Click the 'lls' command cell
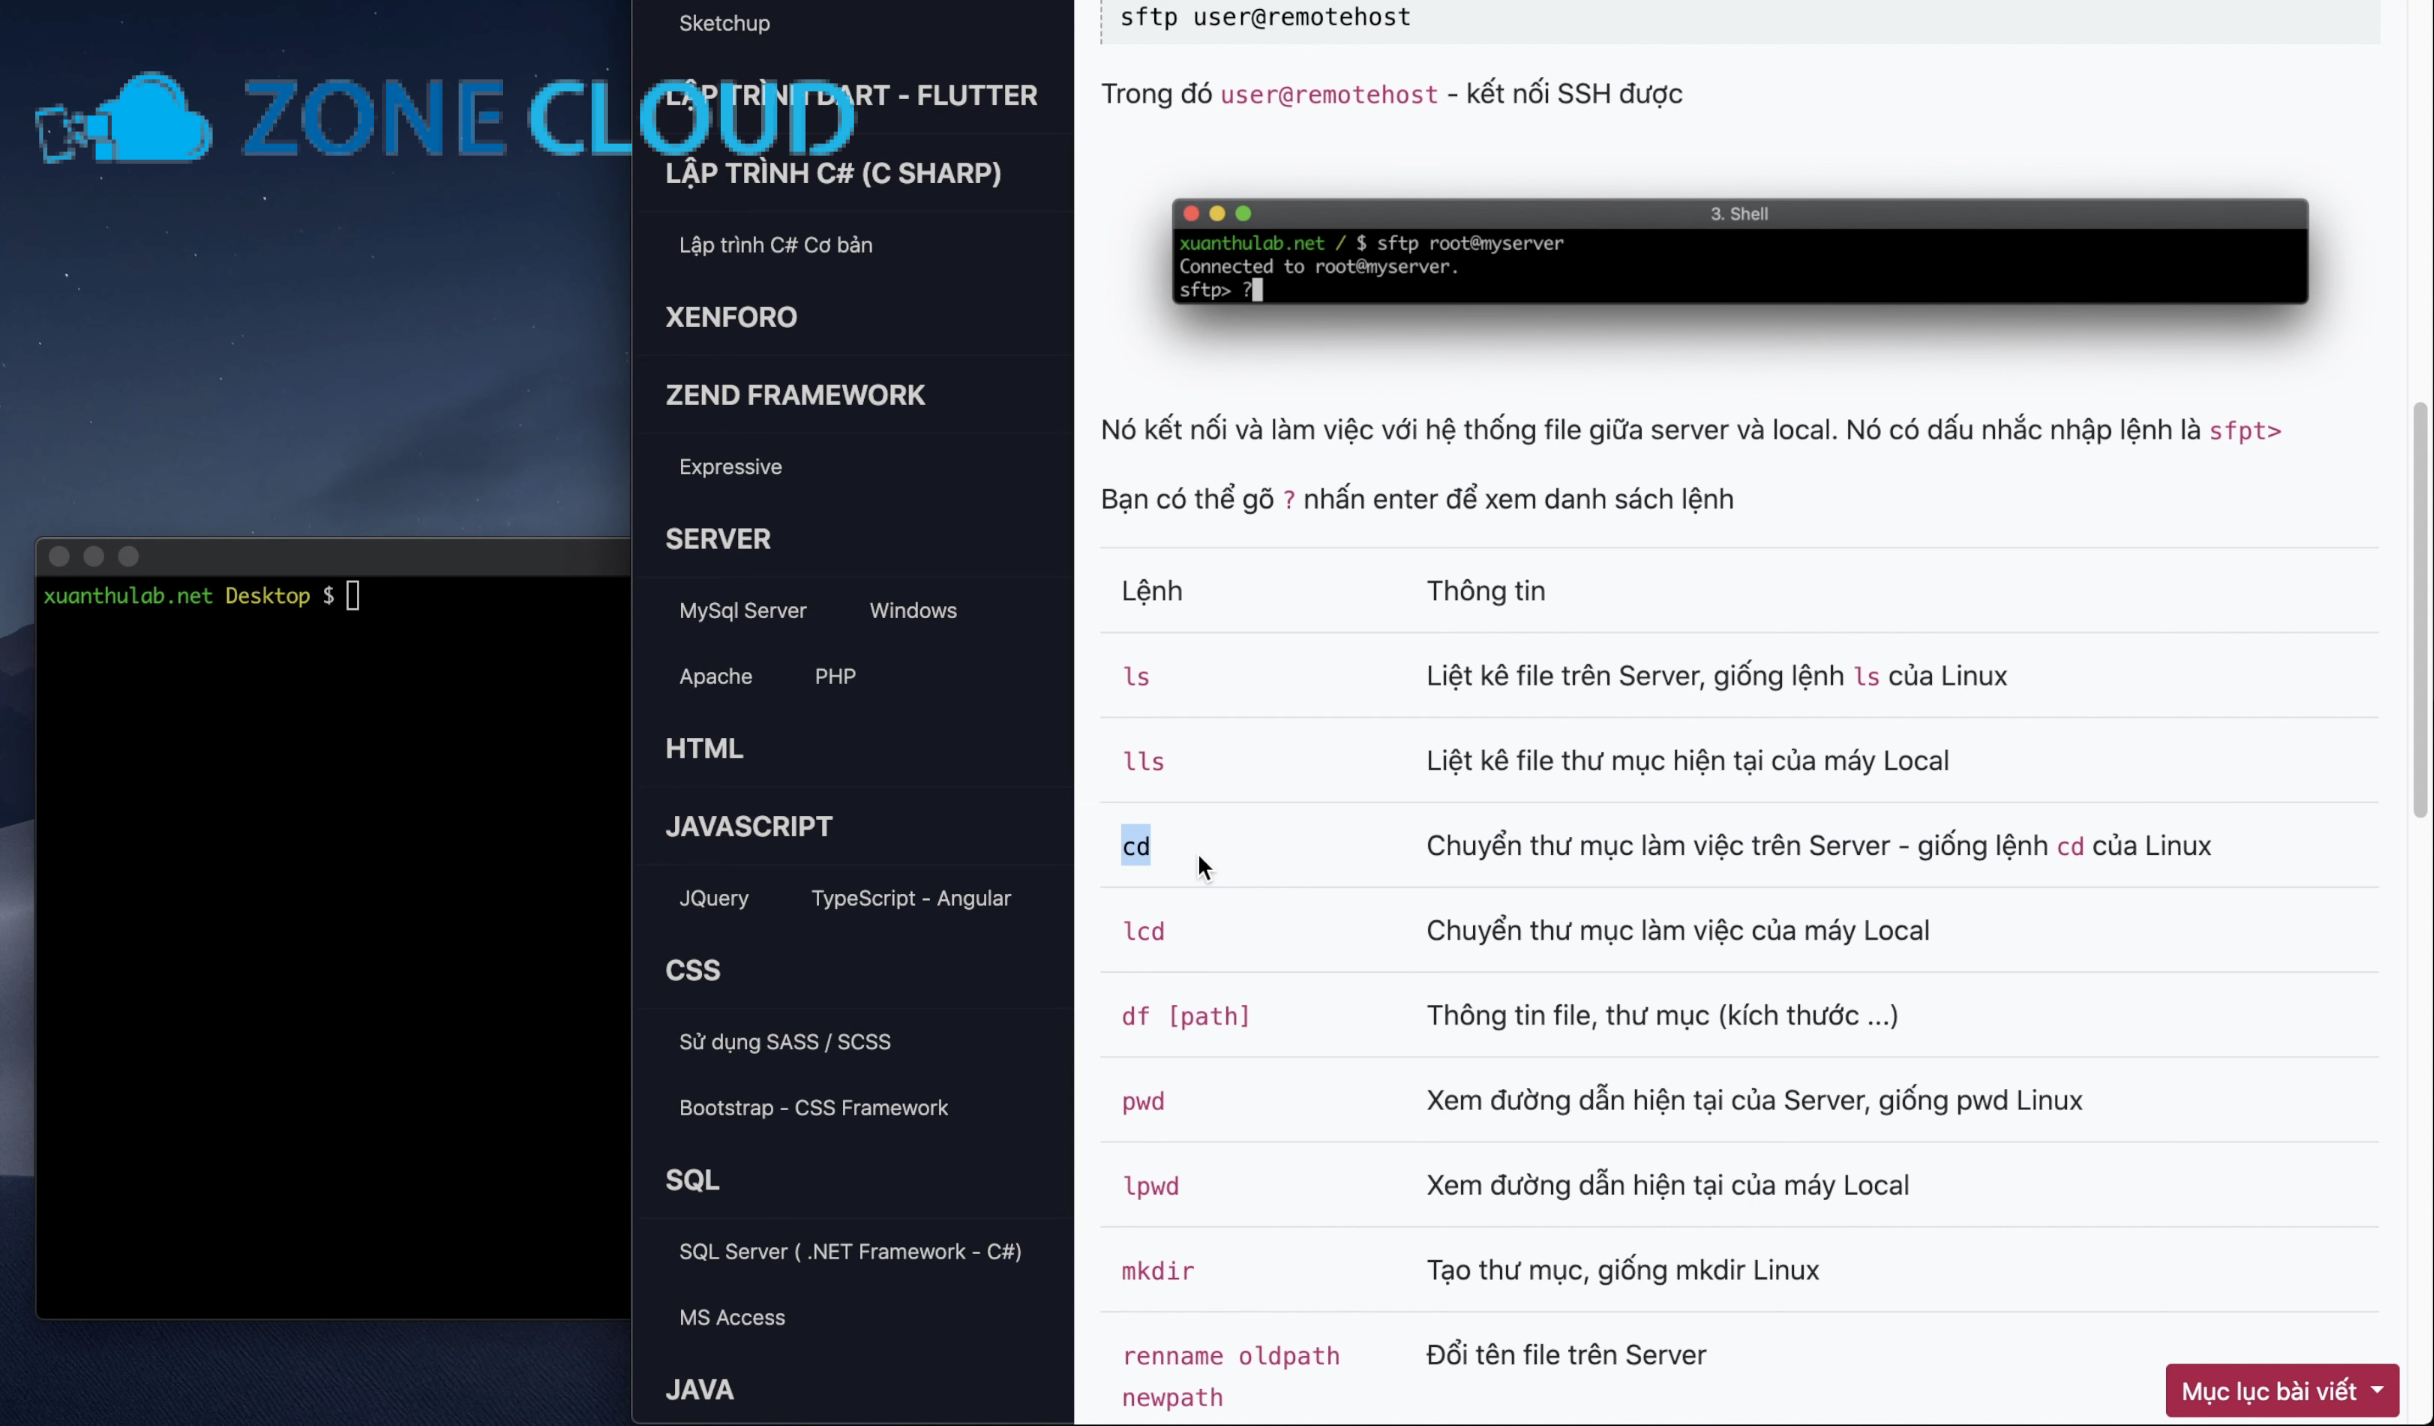 1142,762
